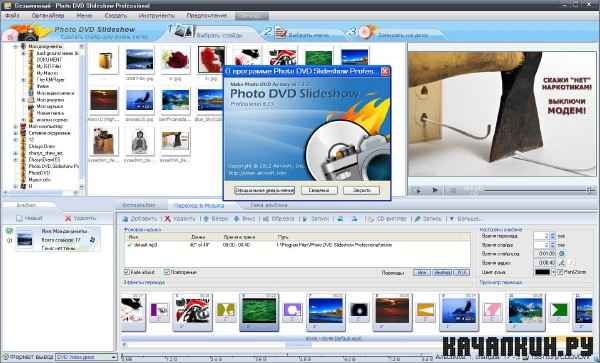This screenshot has width=600, height=363.
Task: Click step 2 Choose menu icon
Action: pyautogui.click(x=280, y=32)
